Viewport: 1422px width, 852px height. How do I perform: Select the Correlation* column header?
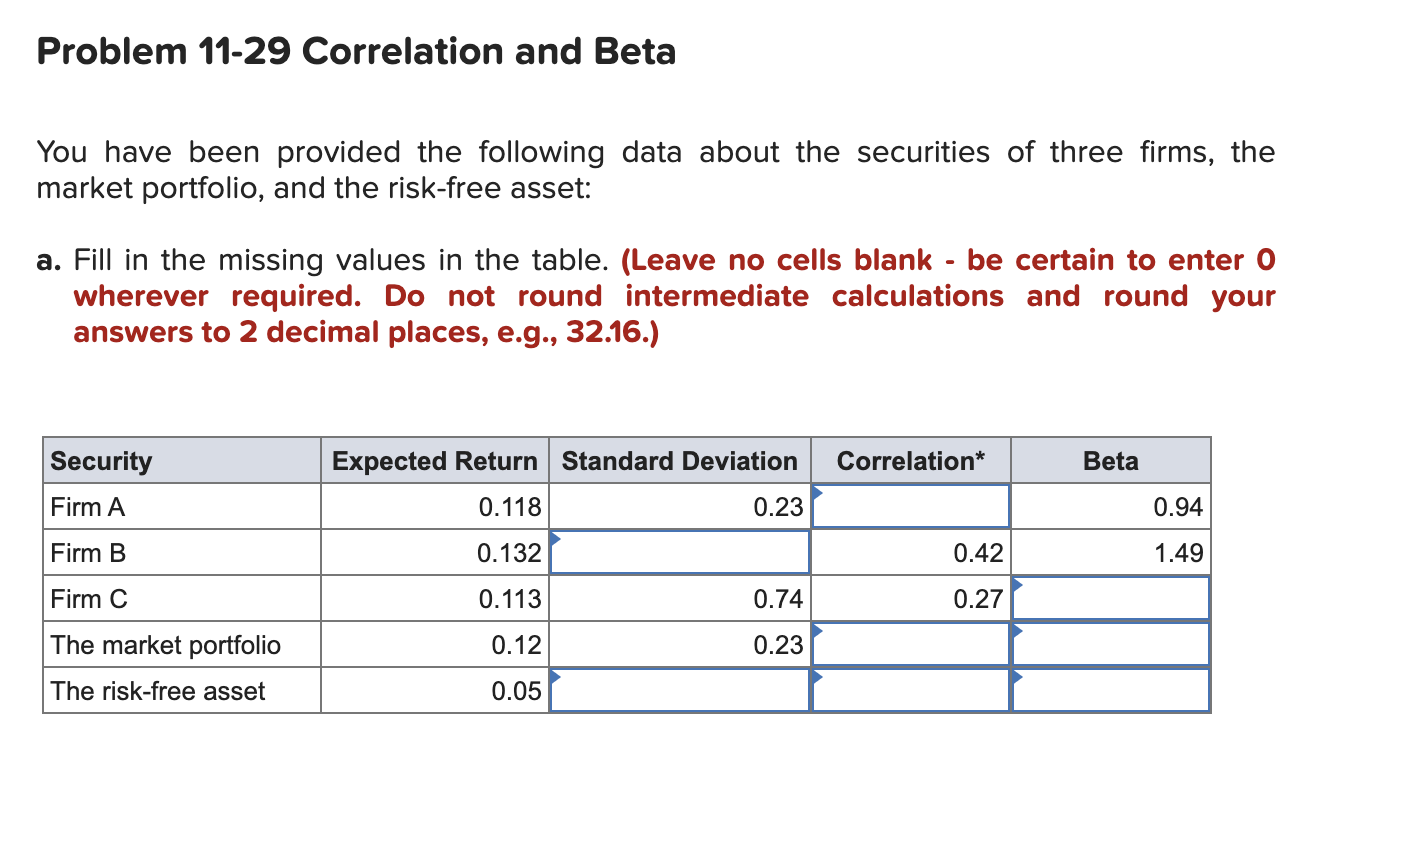tap(910, 460)
